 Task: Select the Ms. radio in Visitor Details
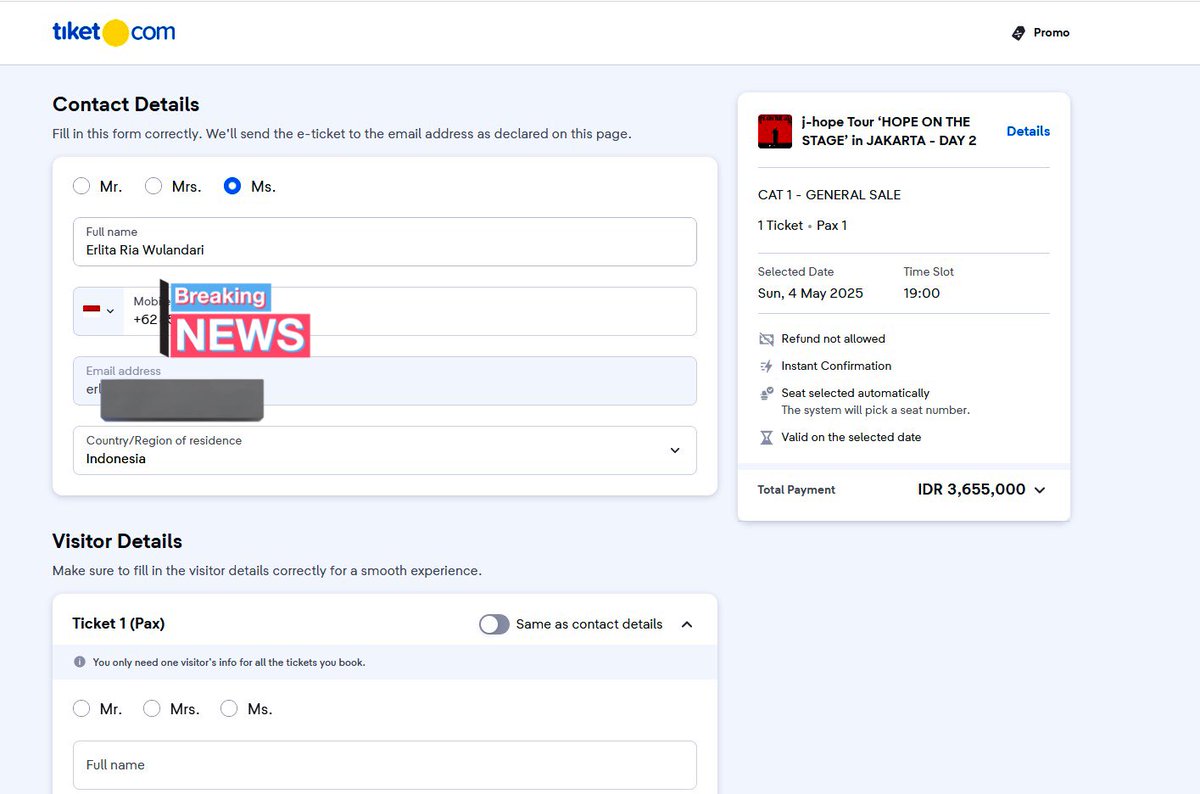point(229,709)
